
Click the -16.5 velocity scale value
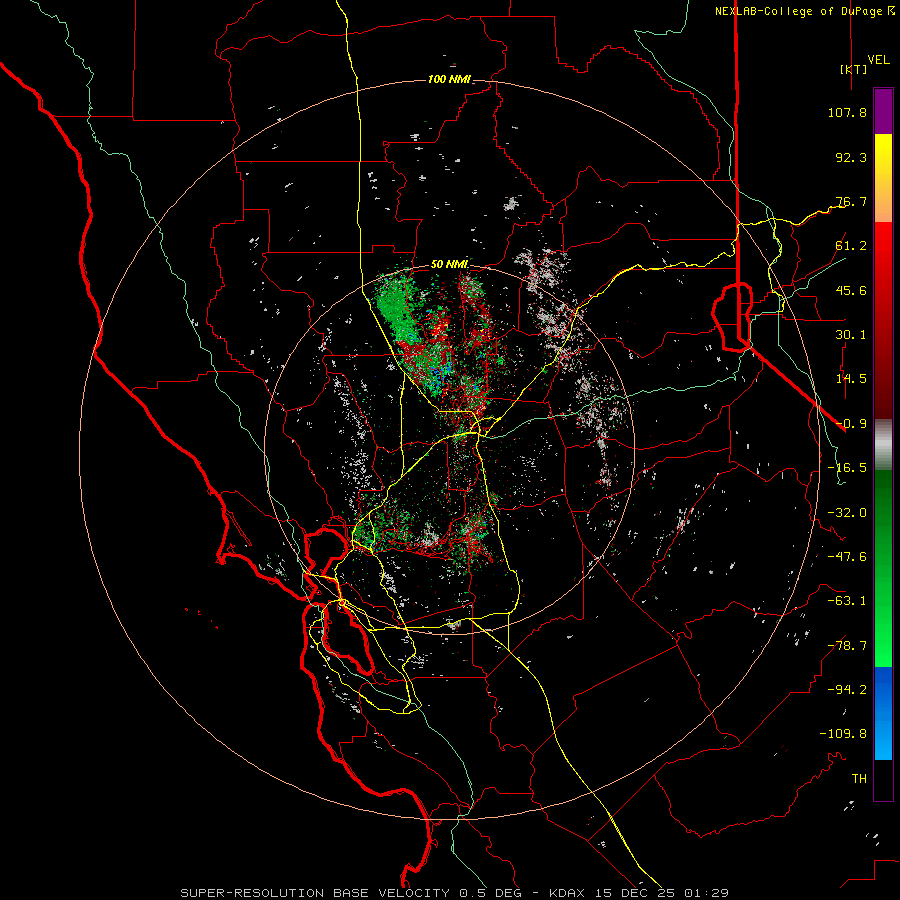coord(847,468)
